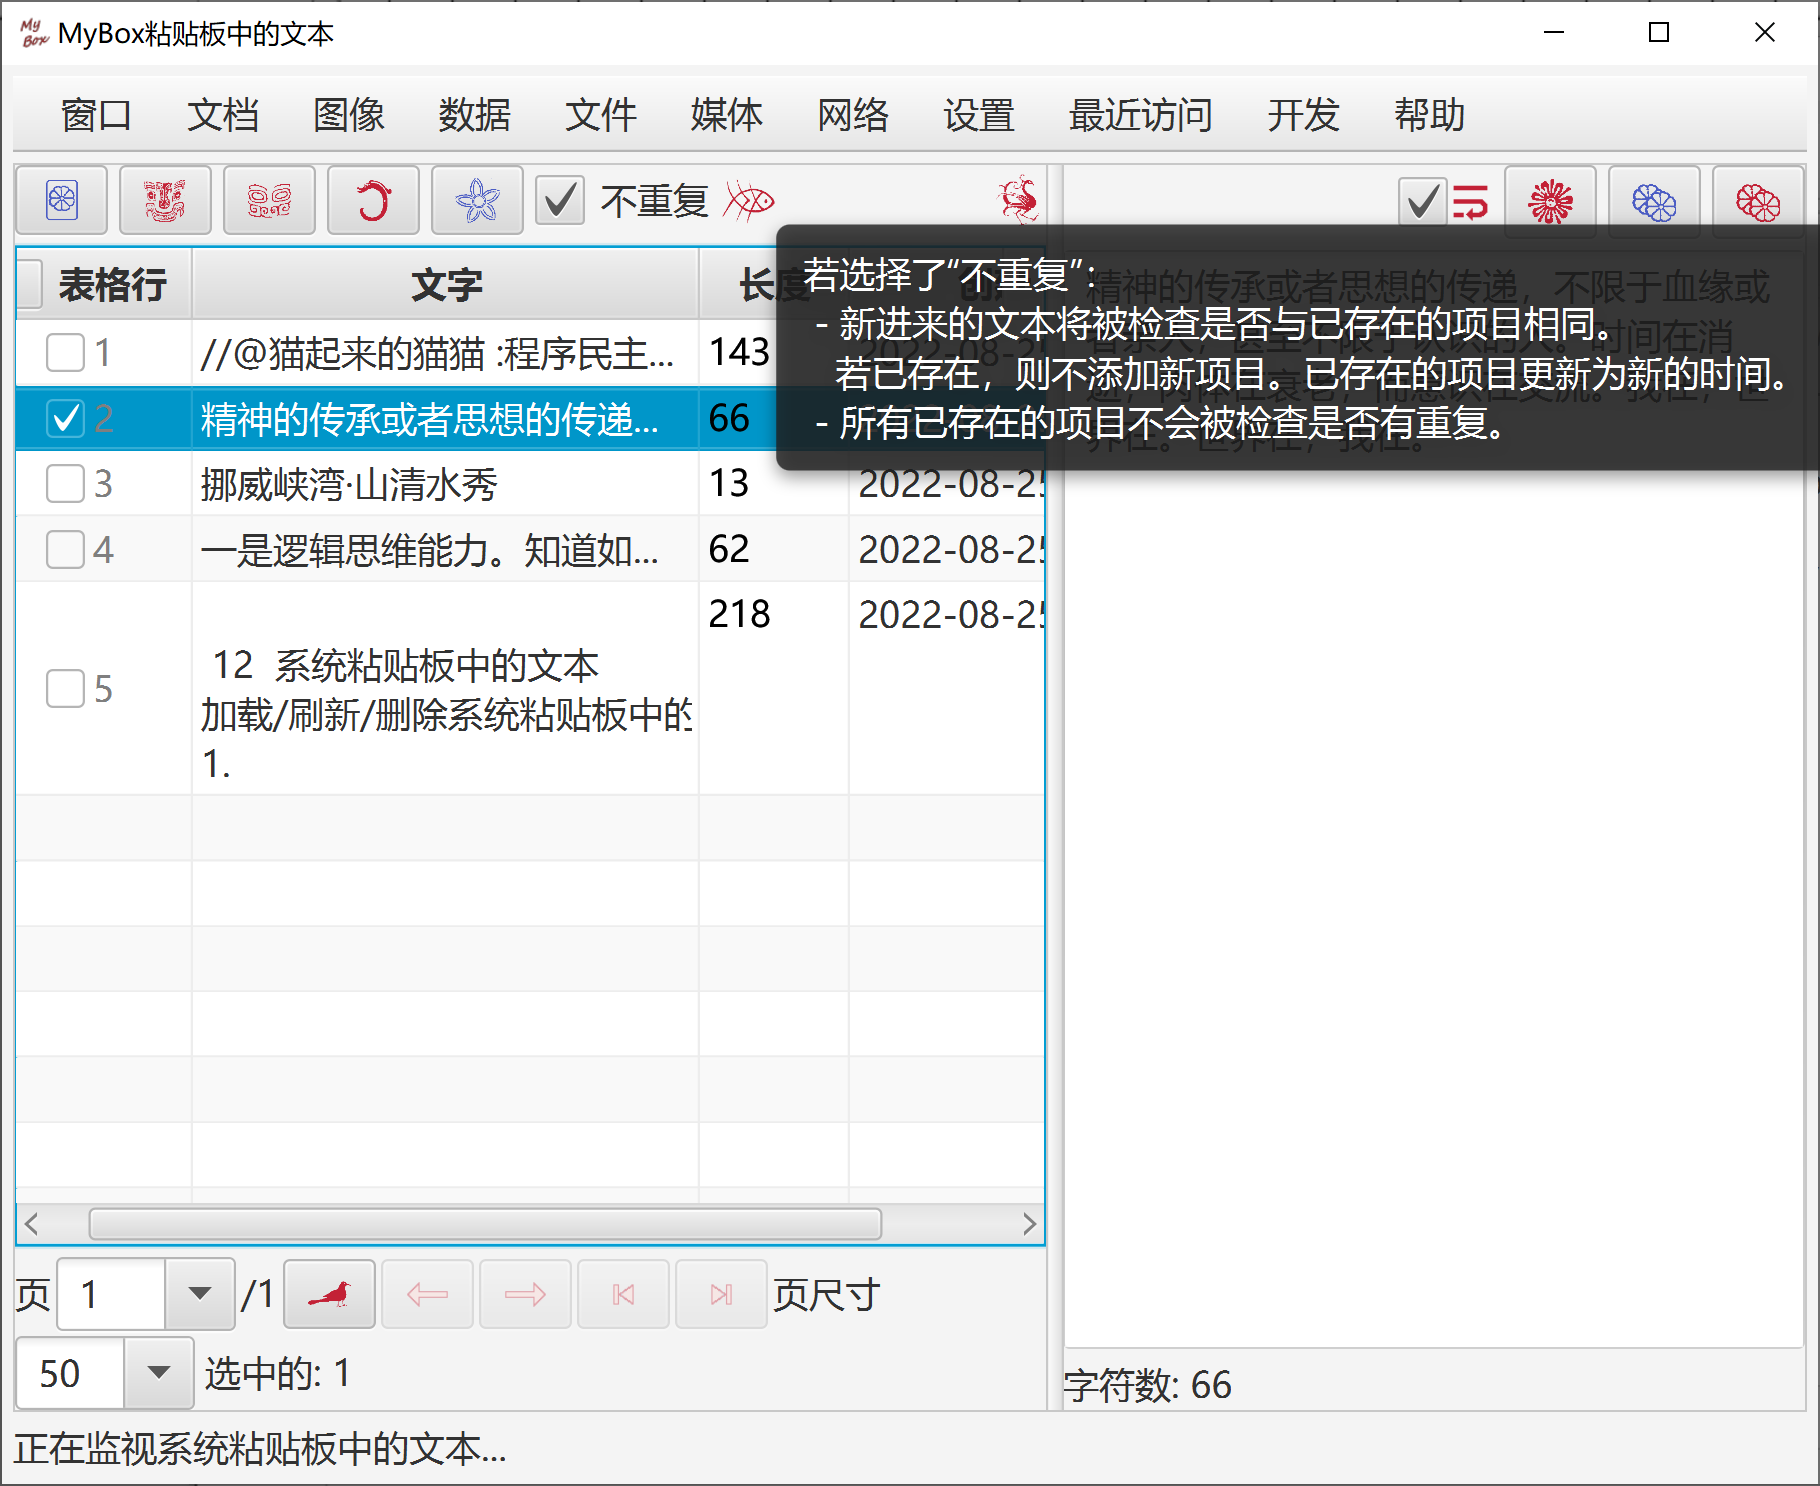The height and width of the screenshot is (1486, 1820).
Task: Open the 开发 menu
Action: 1302,115
